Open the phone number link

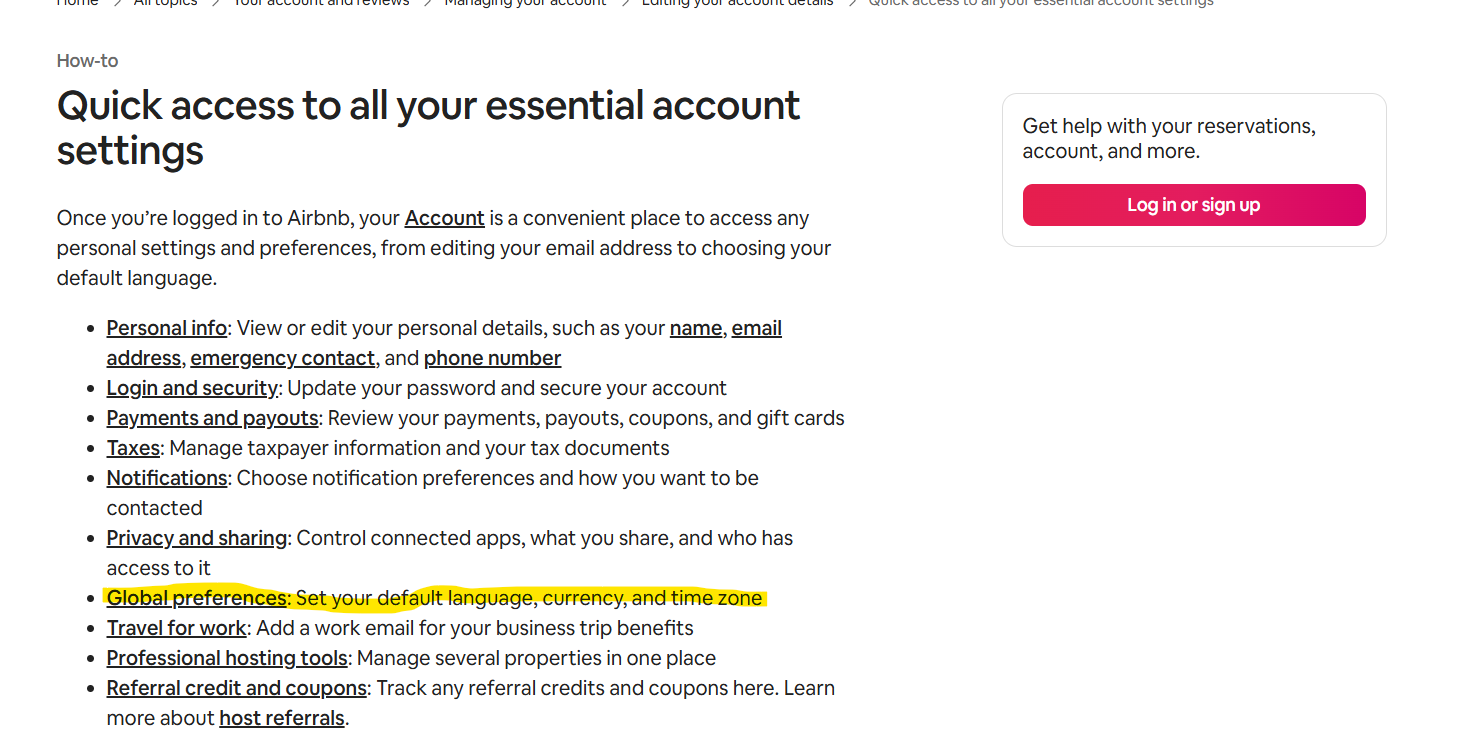(x=492, y=358)
